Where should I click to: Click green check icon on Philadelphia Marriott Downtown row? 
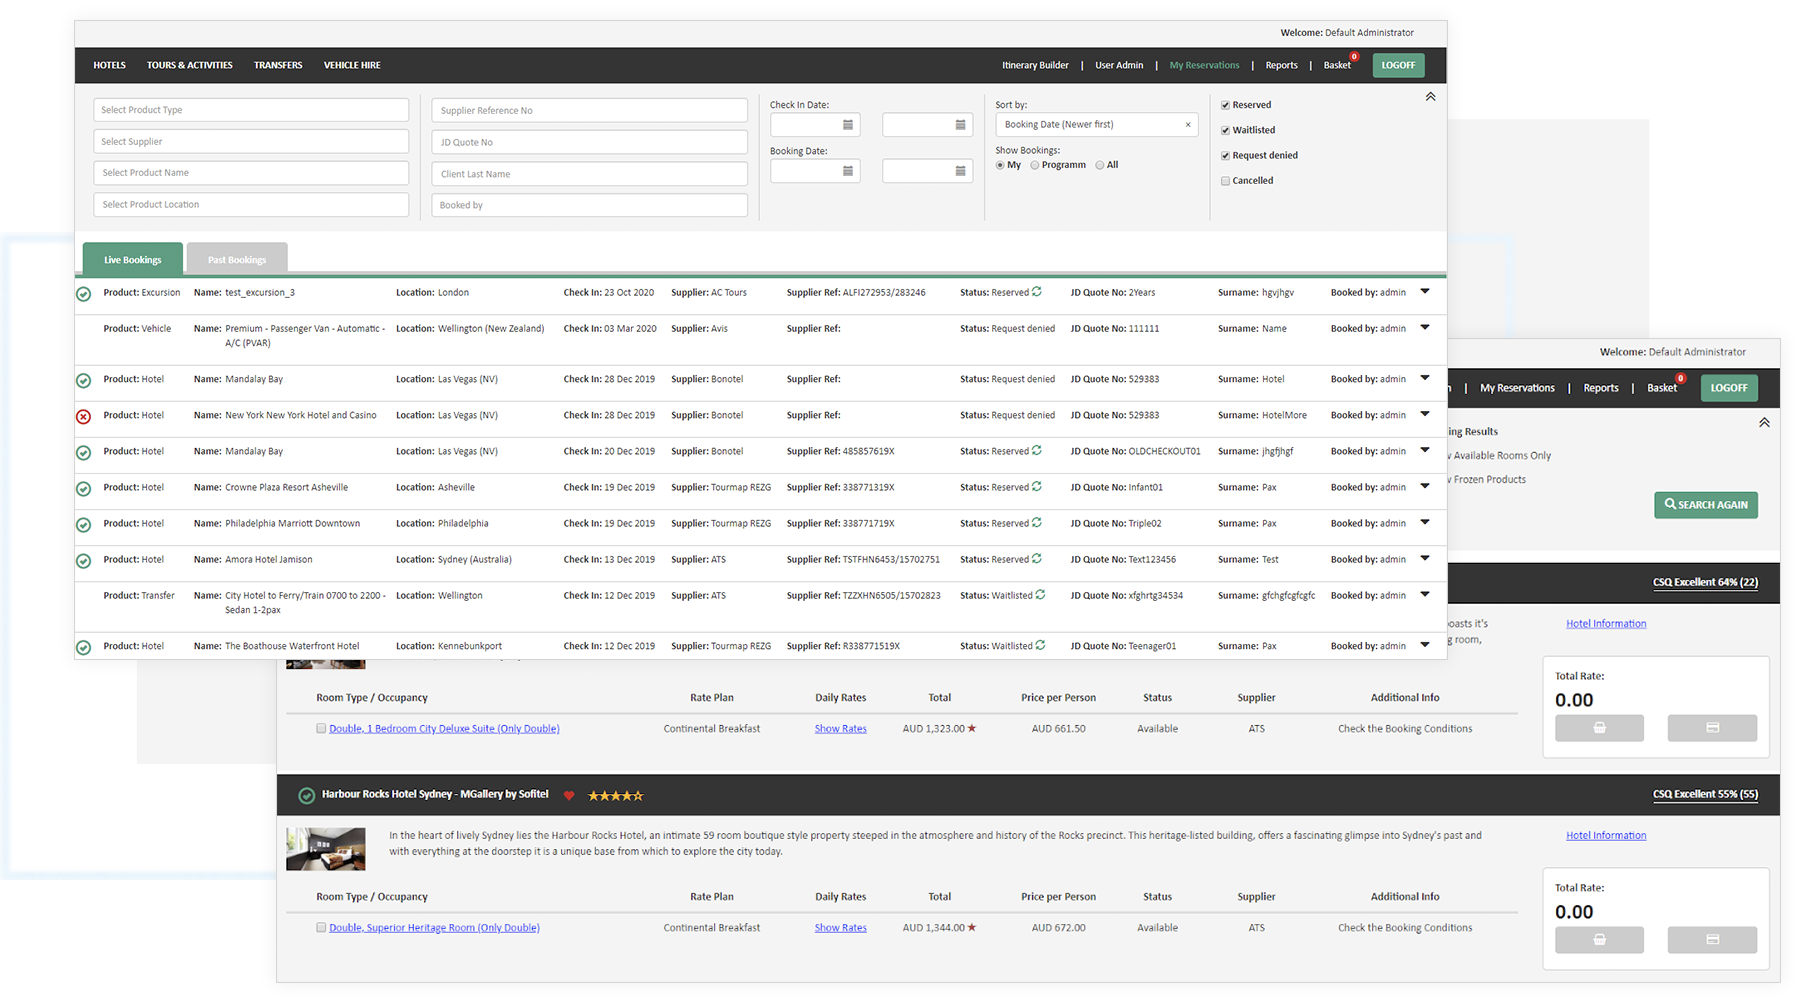pos(84,525)
